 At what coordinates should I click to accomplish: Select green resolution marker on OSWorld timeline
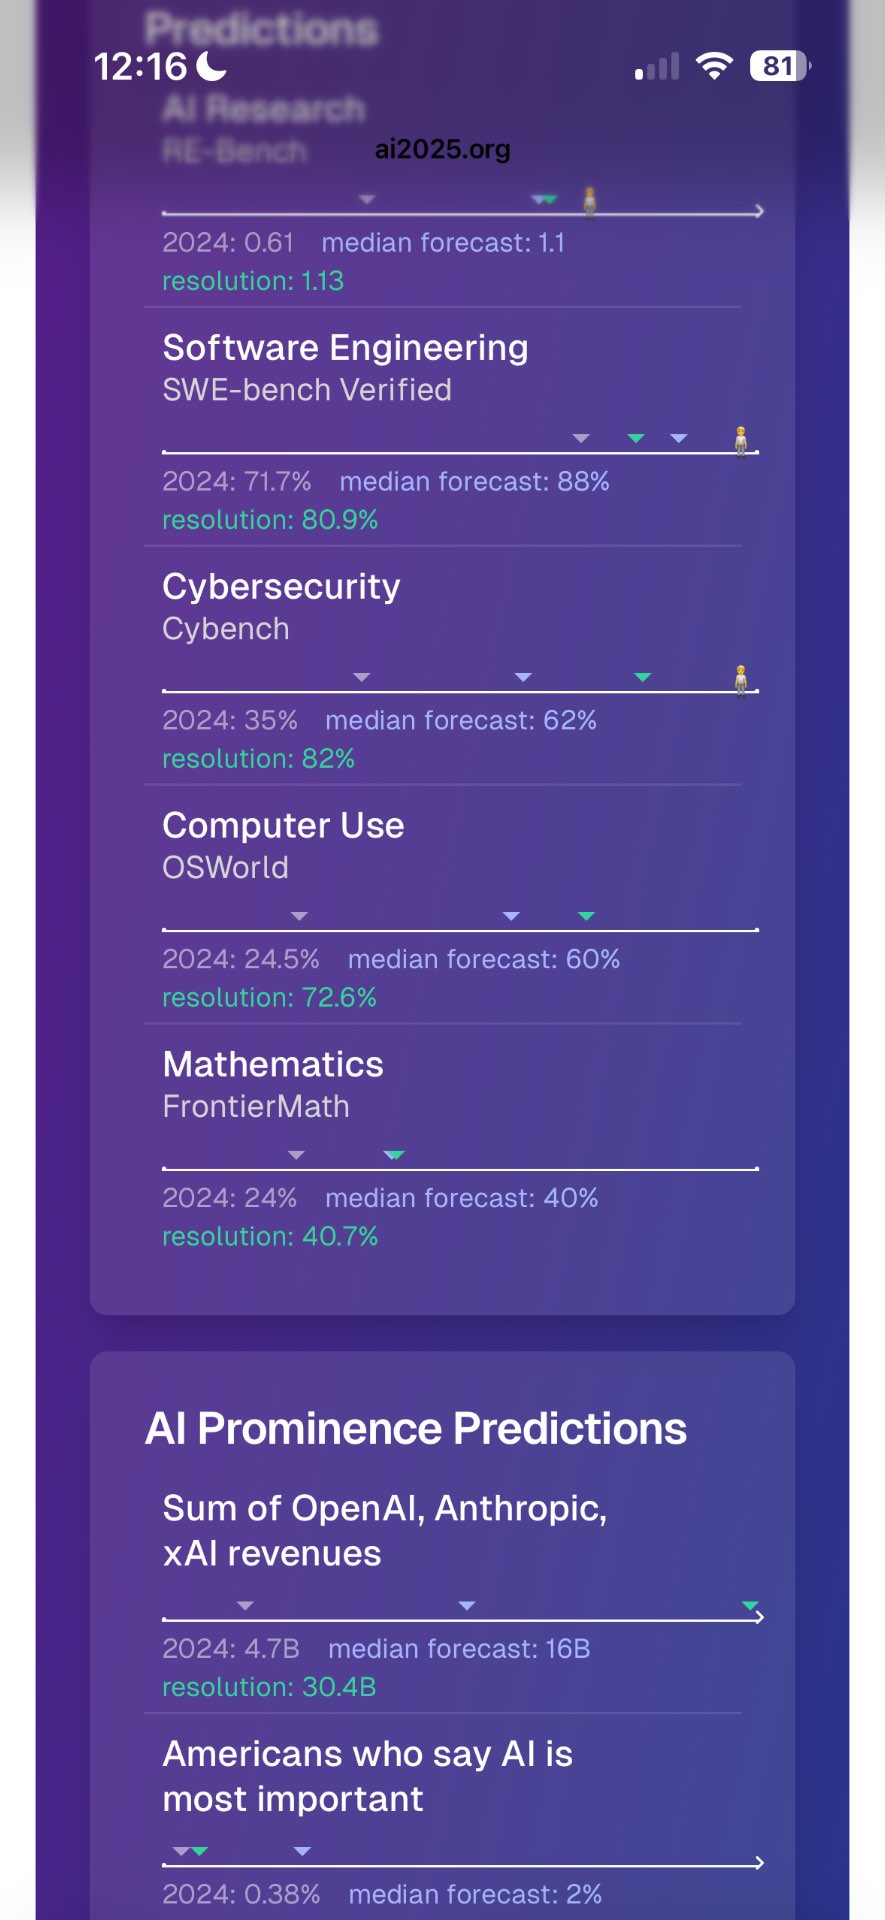587,916
